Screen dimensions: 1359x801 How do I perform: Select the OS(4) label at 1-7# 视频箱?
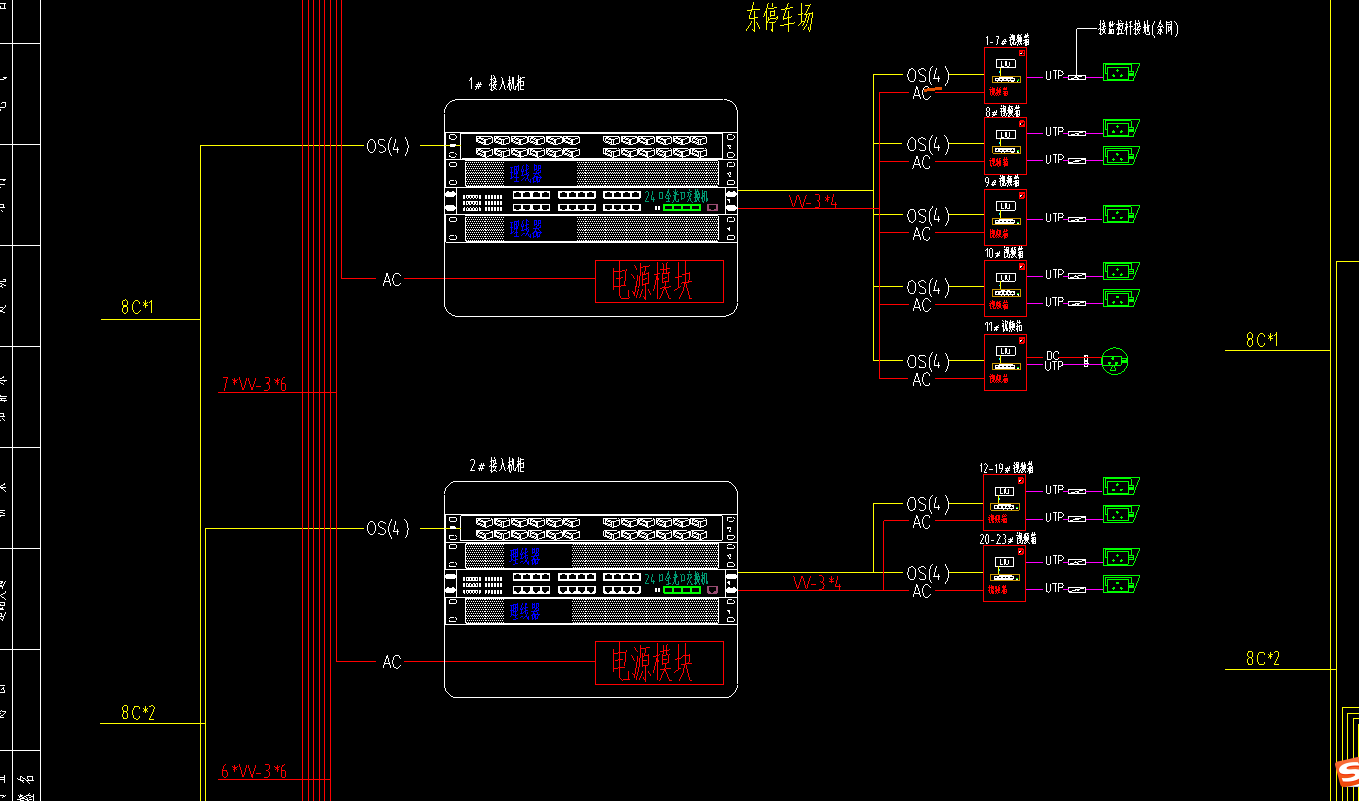click(x=928, y=75)
